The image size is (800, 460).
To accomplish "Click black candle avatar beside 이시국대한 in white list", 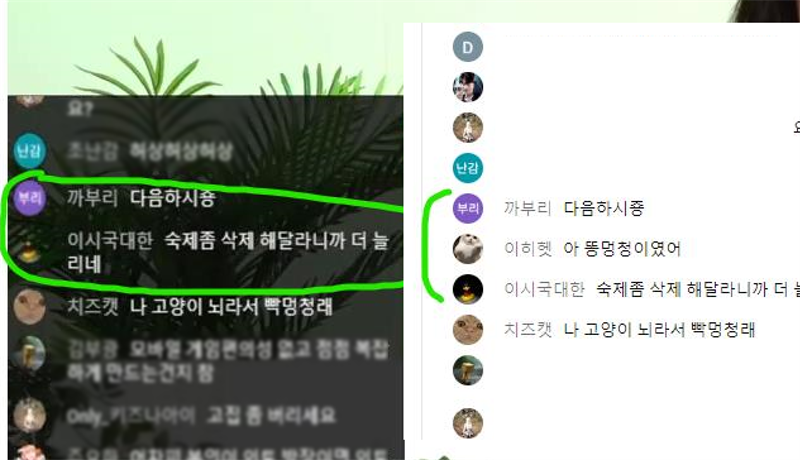I will pos(468,289).
